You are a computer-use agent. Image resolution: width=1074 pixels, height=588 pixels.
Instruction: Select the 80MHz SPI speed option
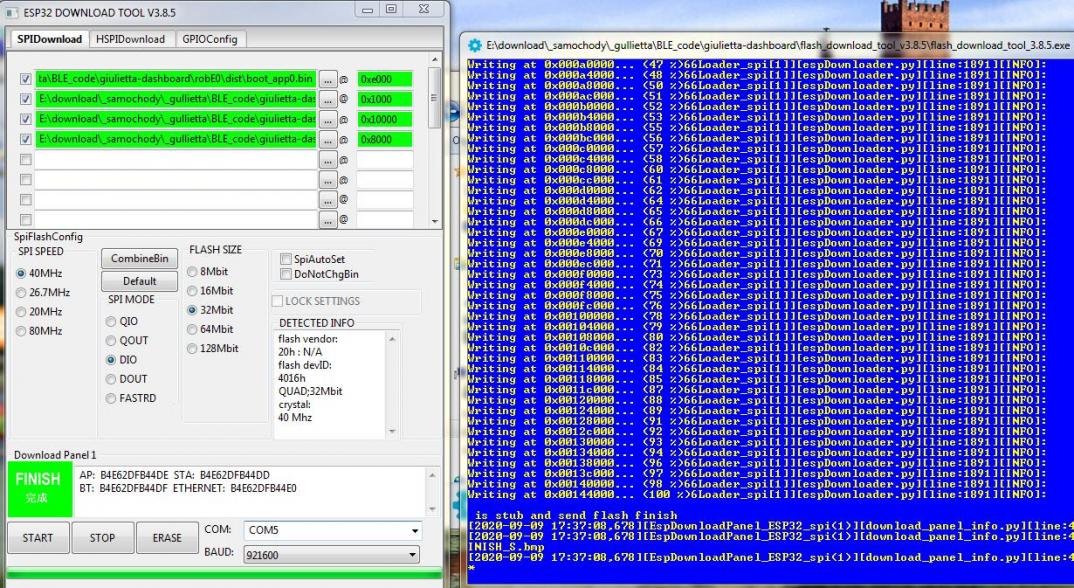pos(22,331)
